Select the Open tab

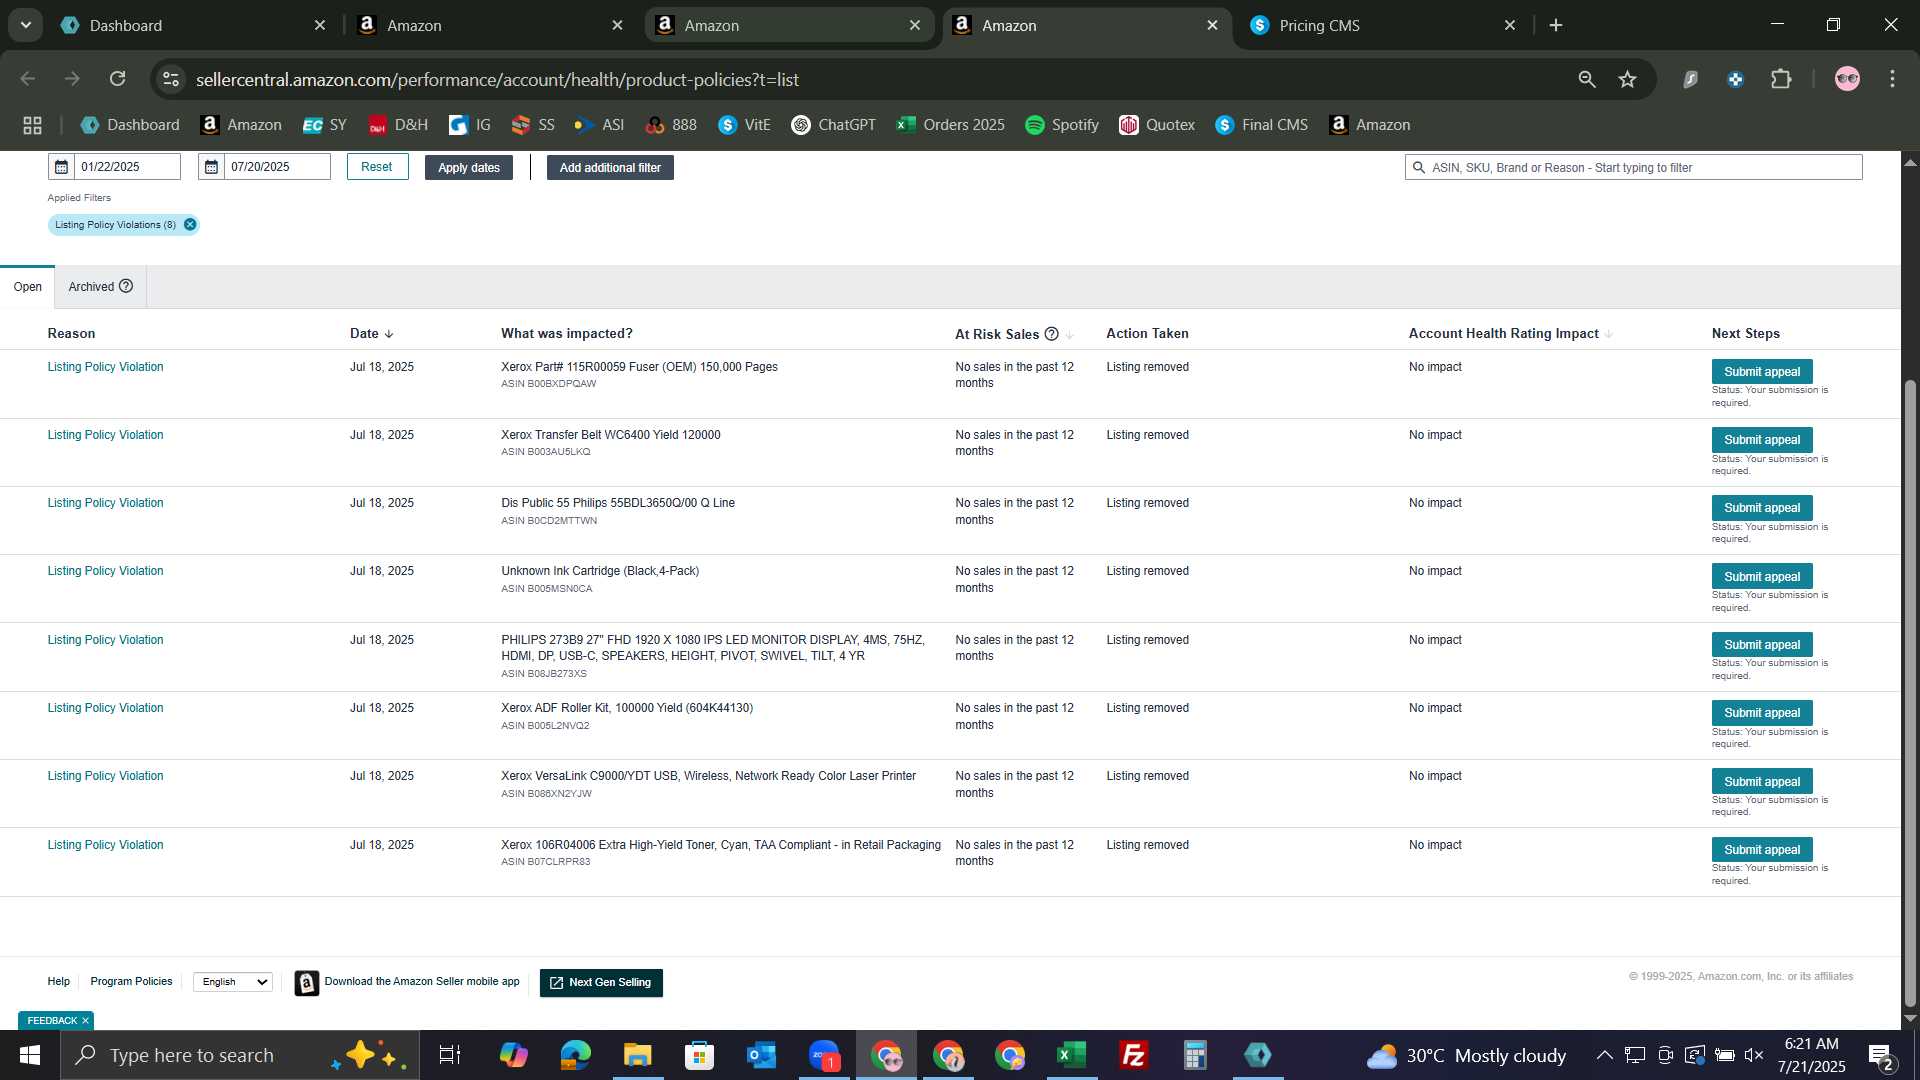[x=27, y=287]
